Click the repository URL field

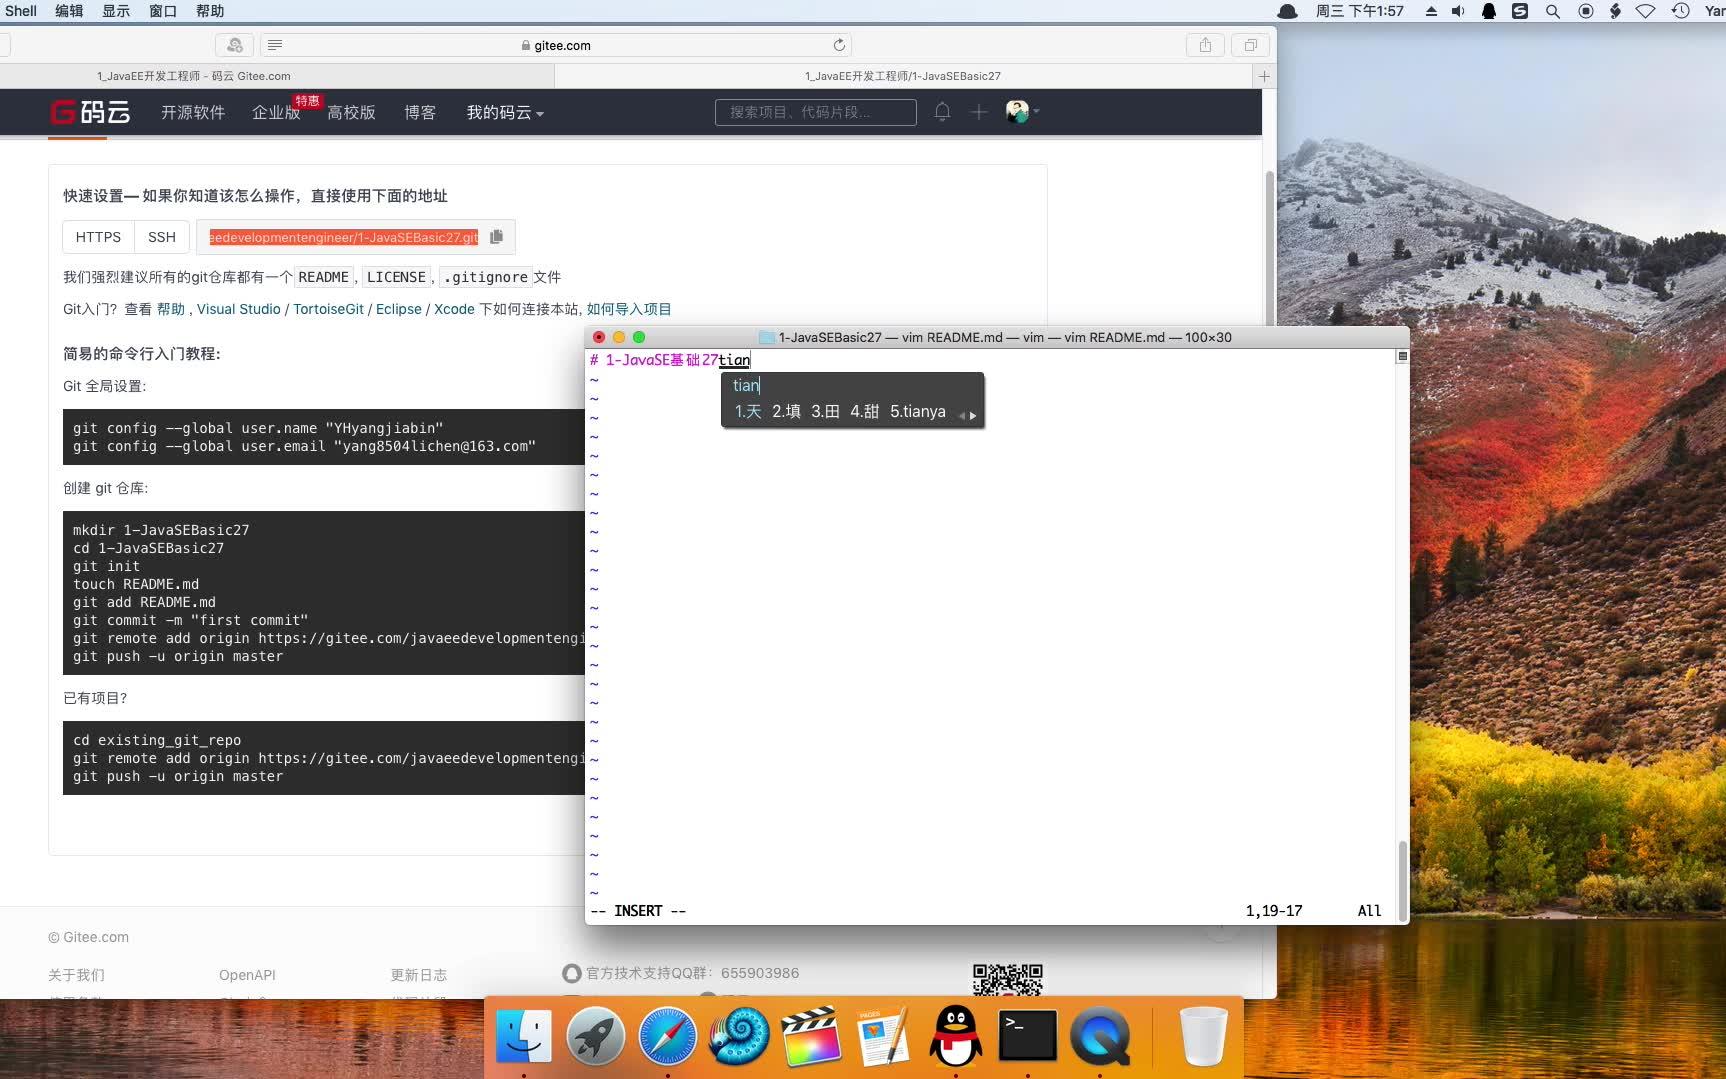343,237
